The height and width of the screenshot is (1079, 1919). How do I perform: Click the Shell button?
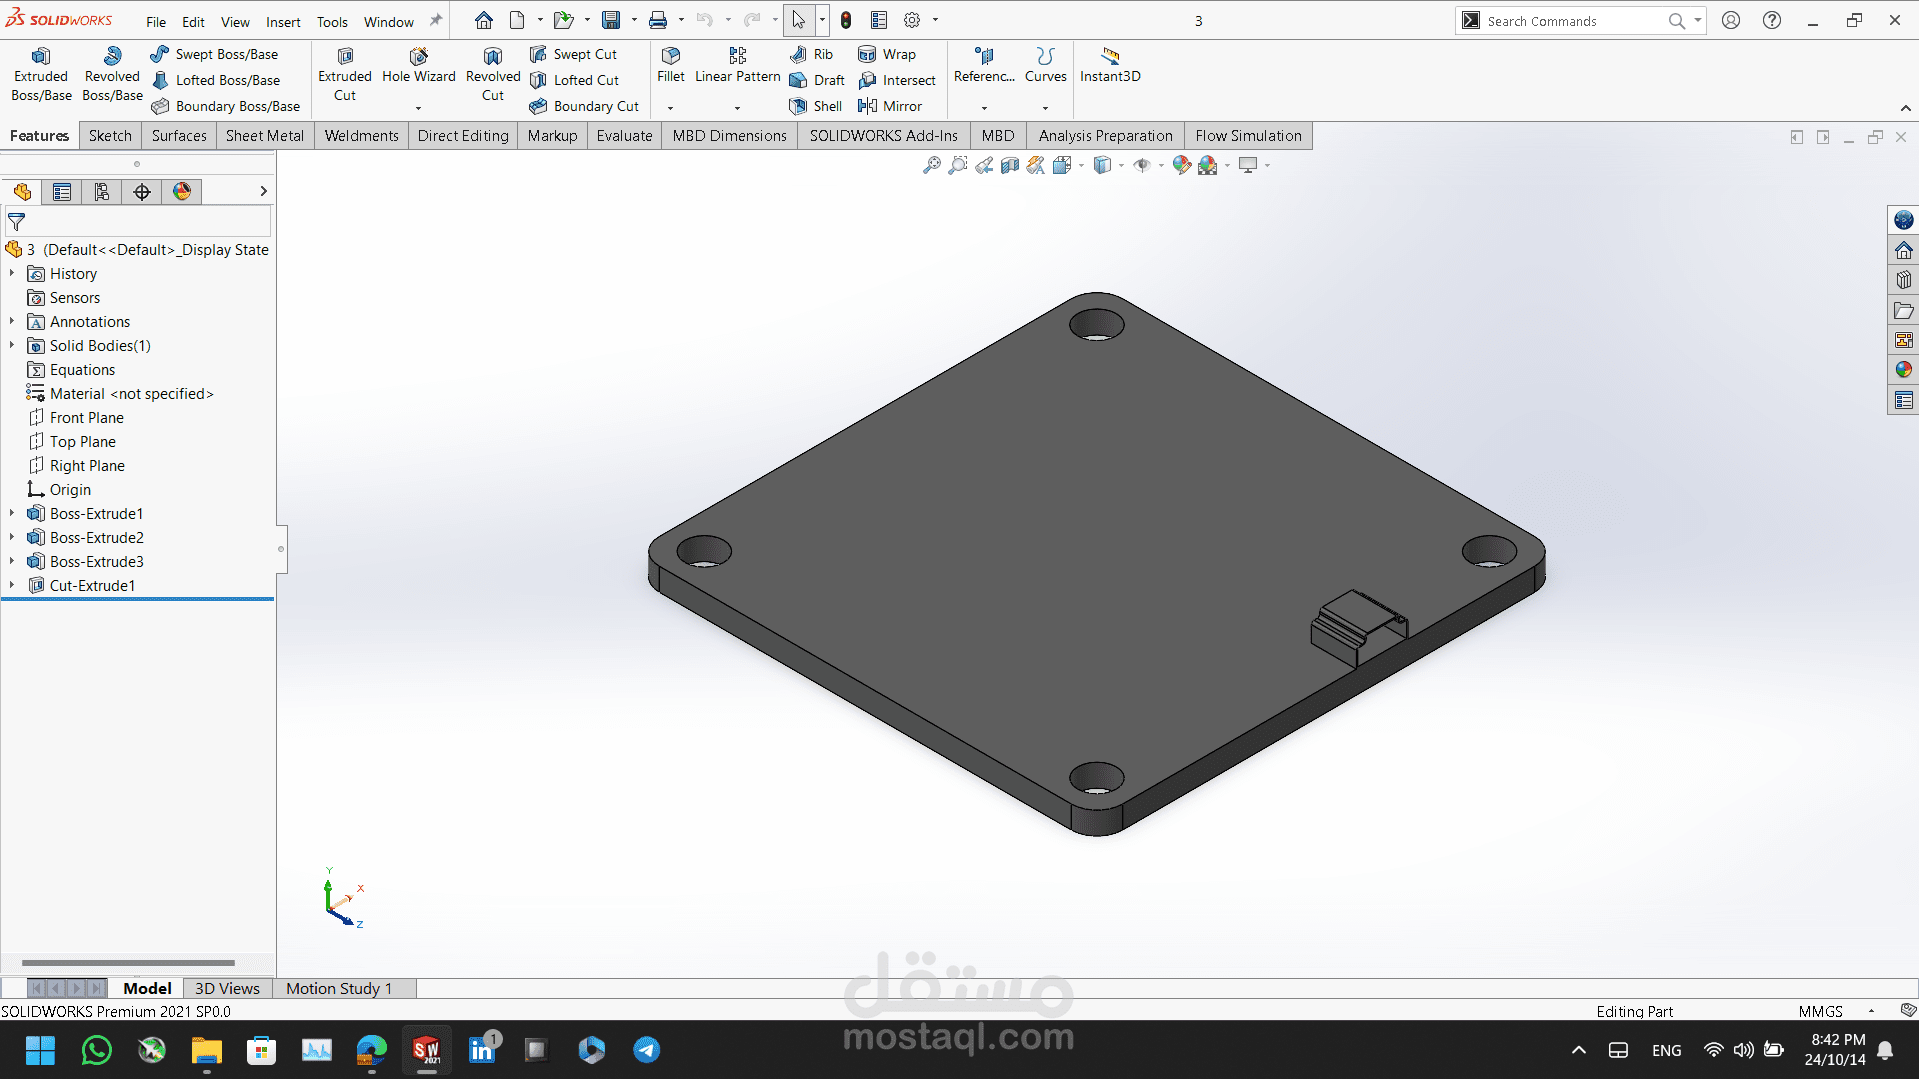pos(816,106)
